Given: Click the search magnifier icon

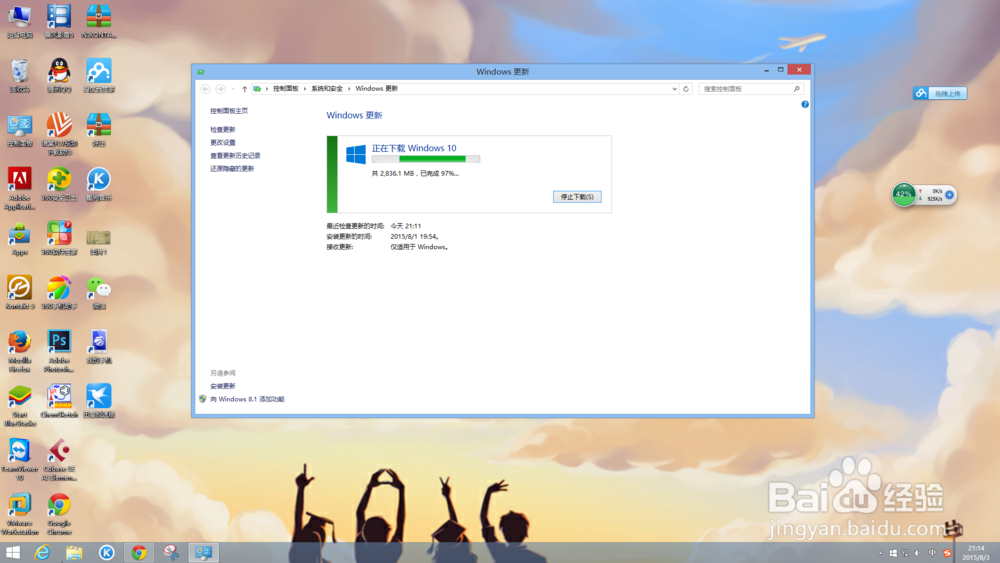Looking at the screenshot, I should (797, 89).
